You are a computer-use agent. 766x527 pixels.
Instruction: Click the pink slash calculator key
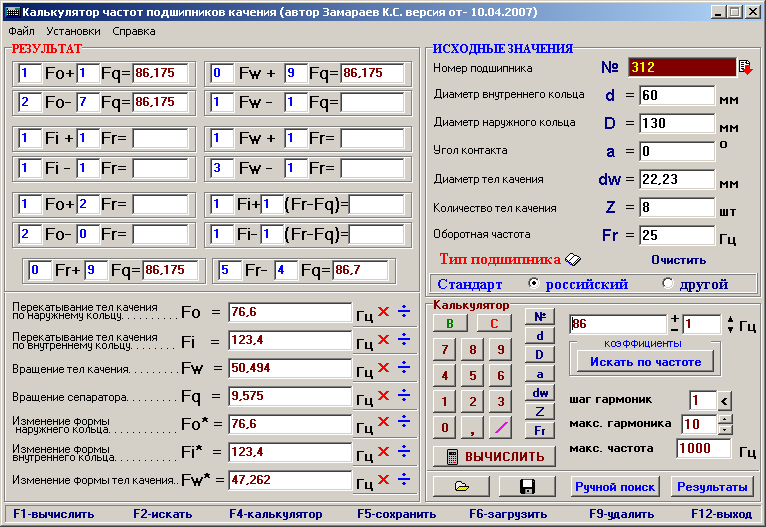(x=500, y=427)
